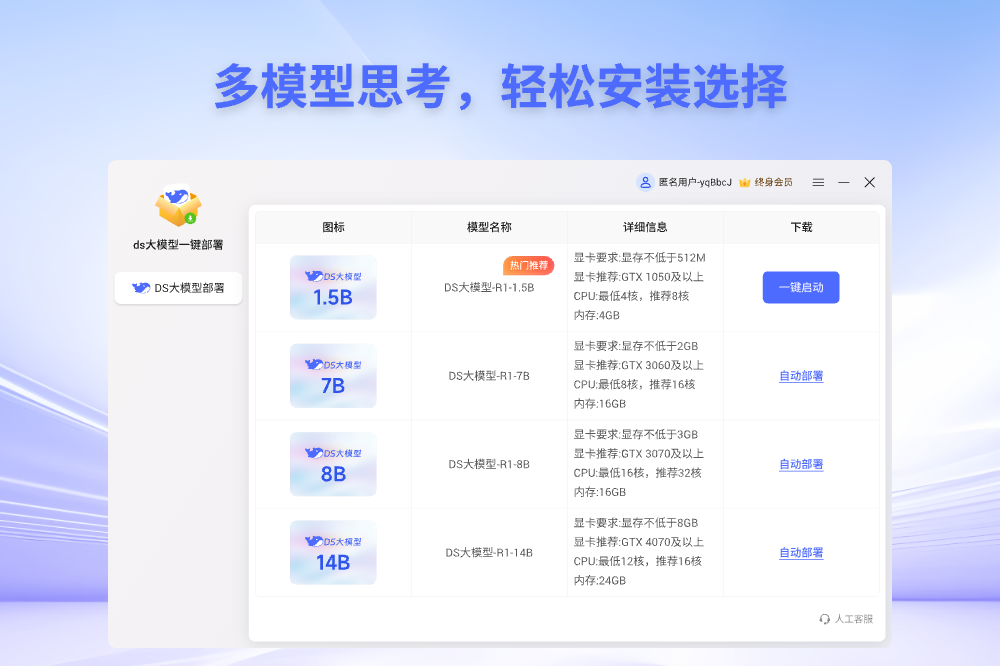Minimize the application window
Viewport: 1000px width, 666px height.
(x=844, y=182)
